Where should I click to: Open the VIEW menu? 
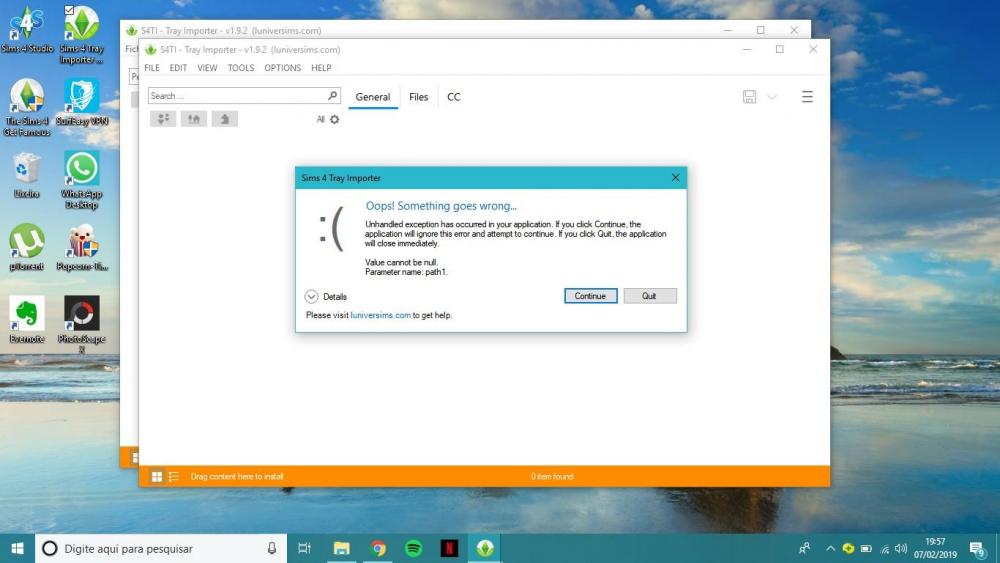tap(207, 68)
